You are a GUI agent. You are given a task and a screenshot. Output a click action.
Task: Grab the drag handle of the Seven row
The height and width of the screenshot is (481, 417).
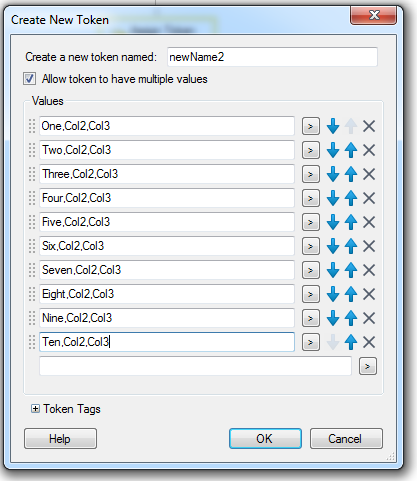point(32,270)
